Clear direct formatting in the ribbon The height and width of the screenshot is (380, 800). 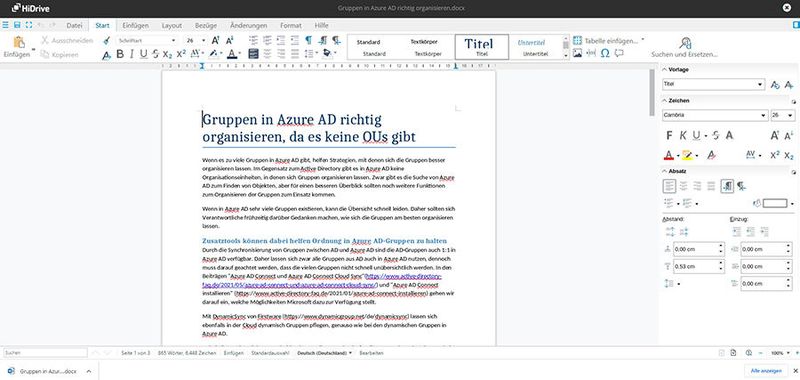click(106, 55)
